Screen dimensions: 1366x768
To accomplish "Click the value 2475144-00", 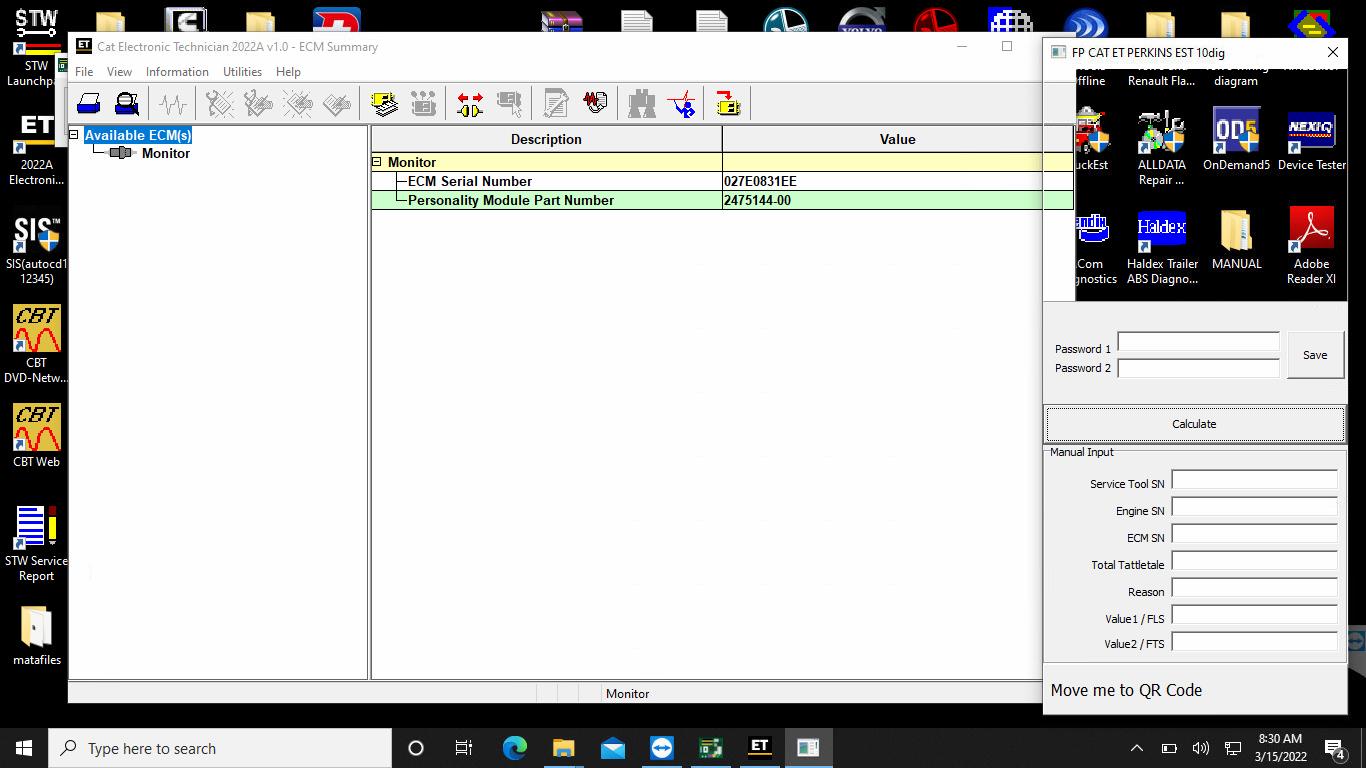I will [757, 200].
